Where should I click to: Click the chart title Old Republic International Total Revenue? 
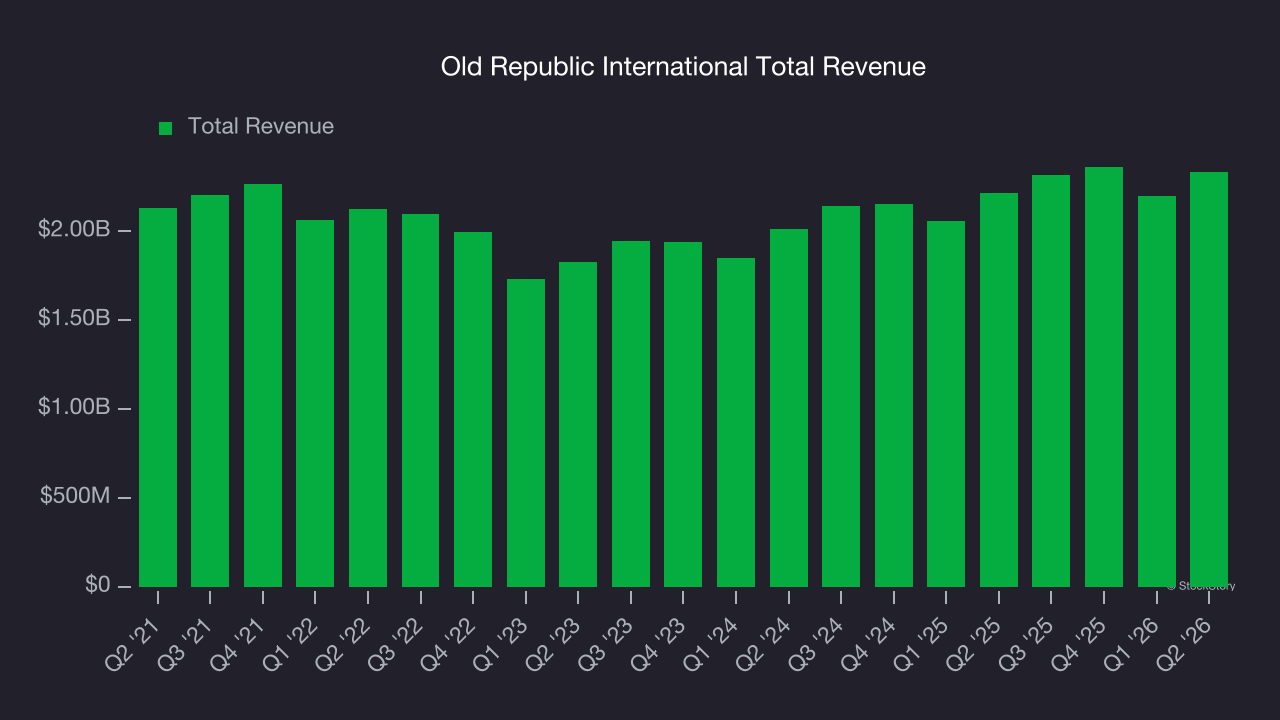(x=683, y=67)
